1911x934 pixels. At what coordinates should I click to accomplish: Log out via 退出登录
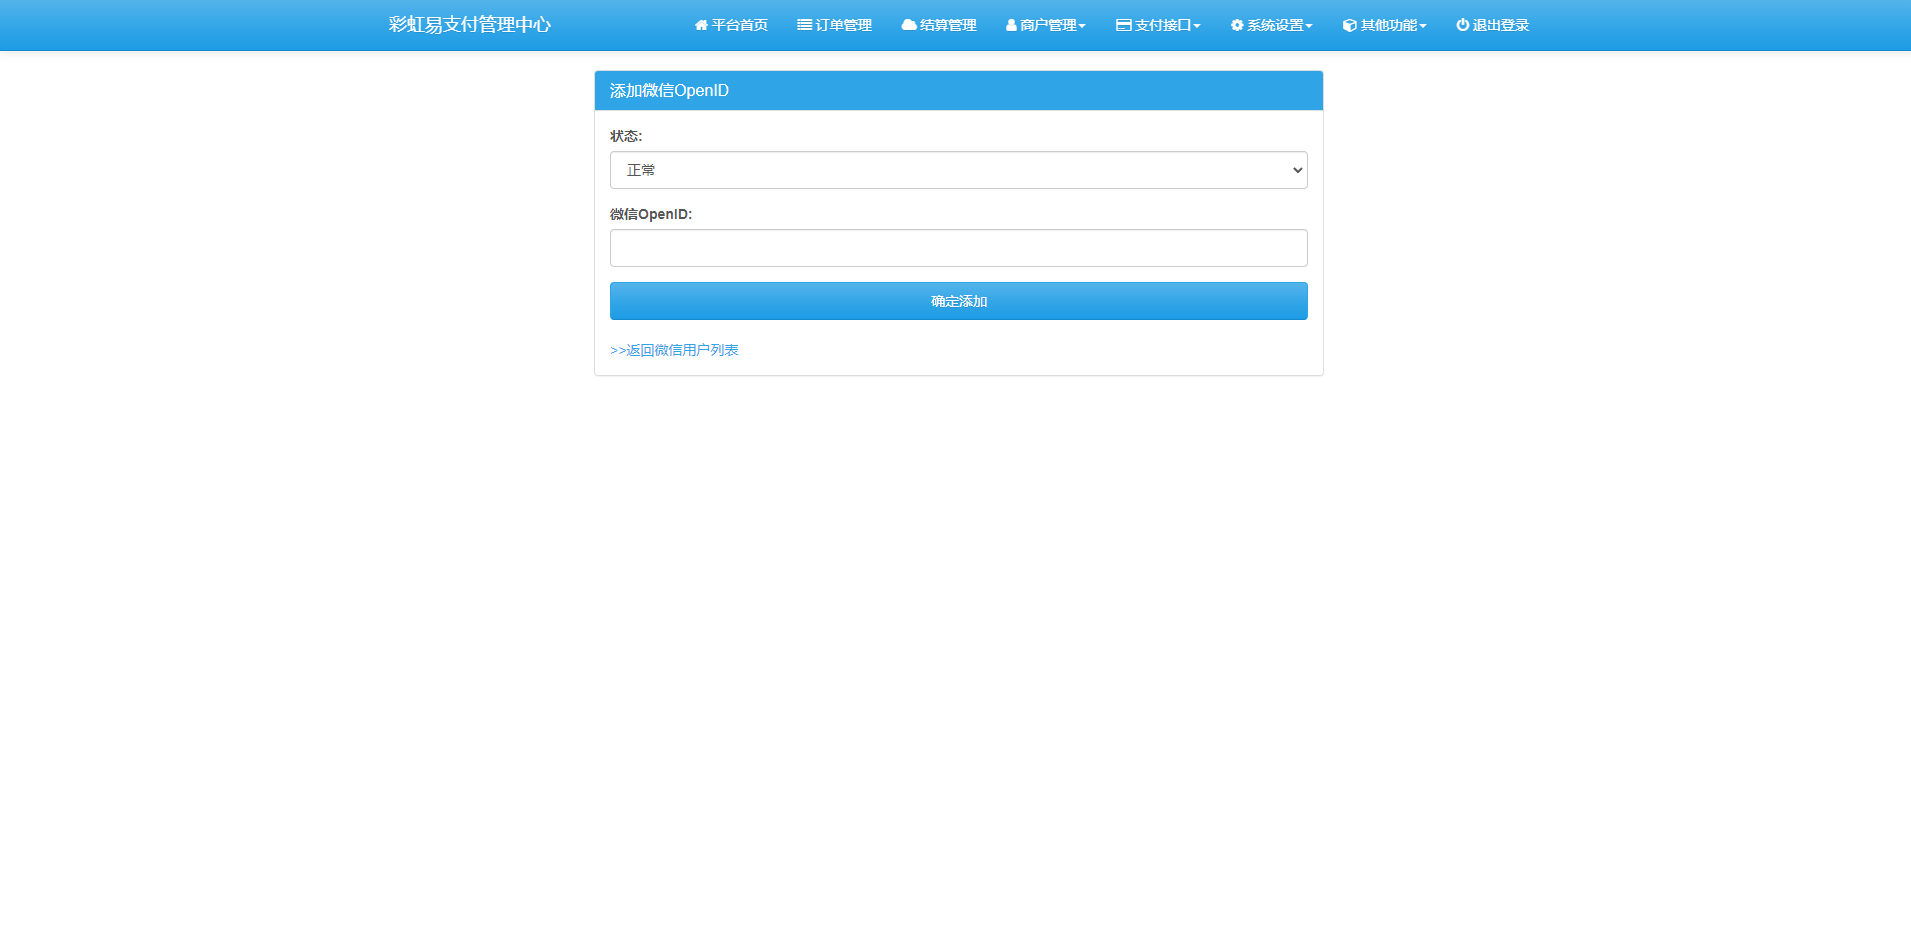point(1493,25)
